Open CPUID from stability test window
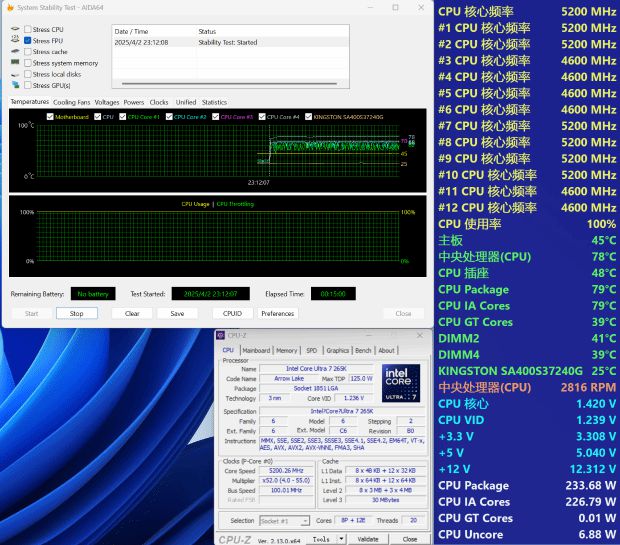Screen dimensions: 620x545 coord(232,313)
